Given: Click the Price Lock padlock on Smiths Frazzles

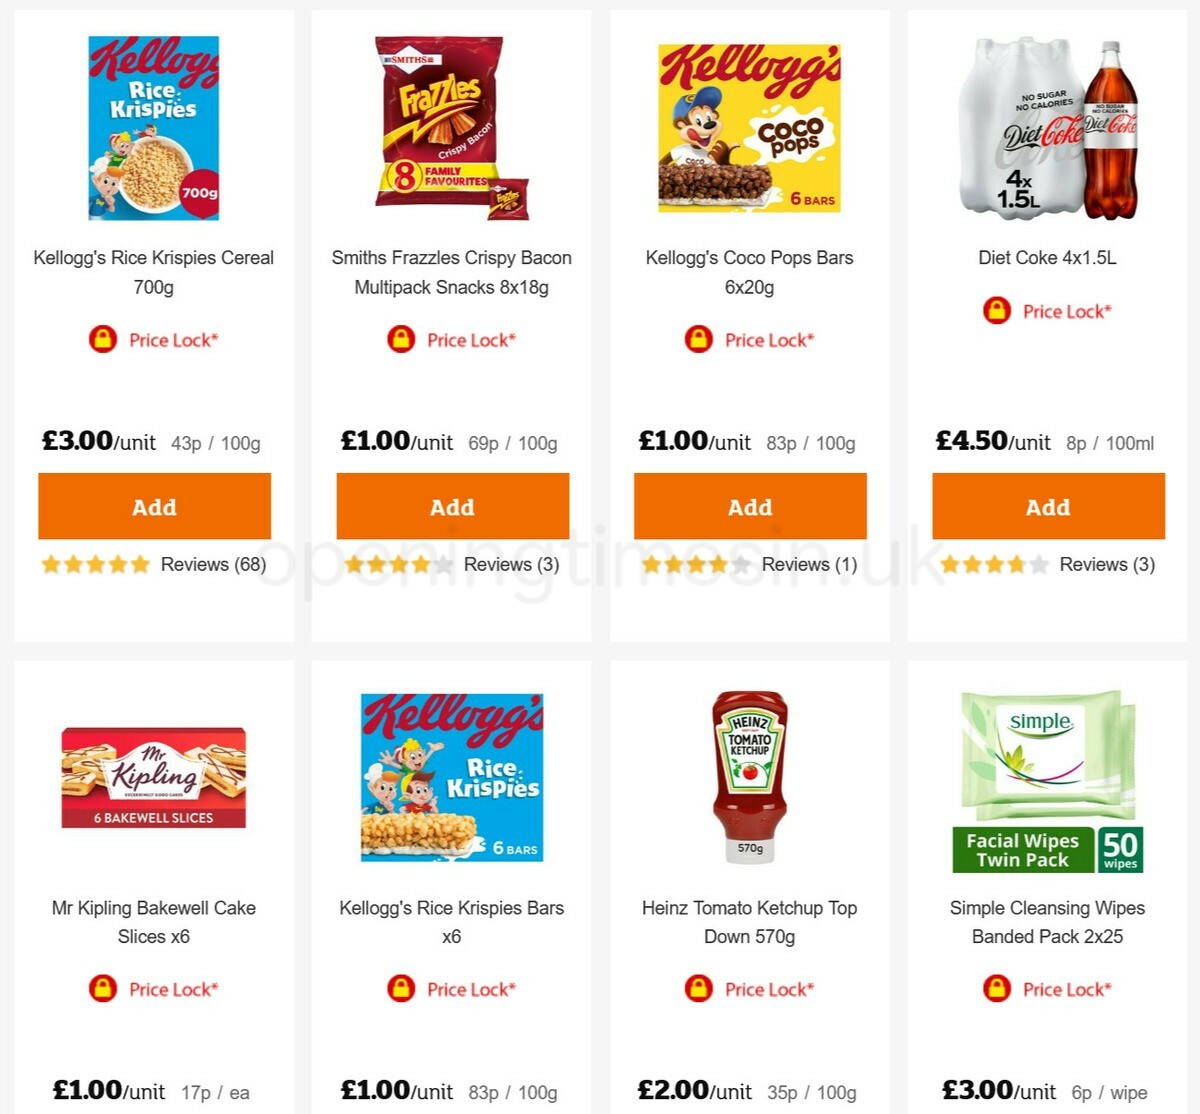Looking at the screenshot, I should (399, 339).
